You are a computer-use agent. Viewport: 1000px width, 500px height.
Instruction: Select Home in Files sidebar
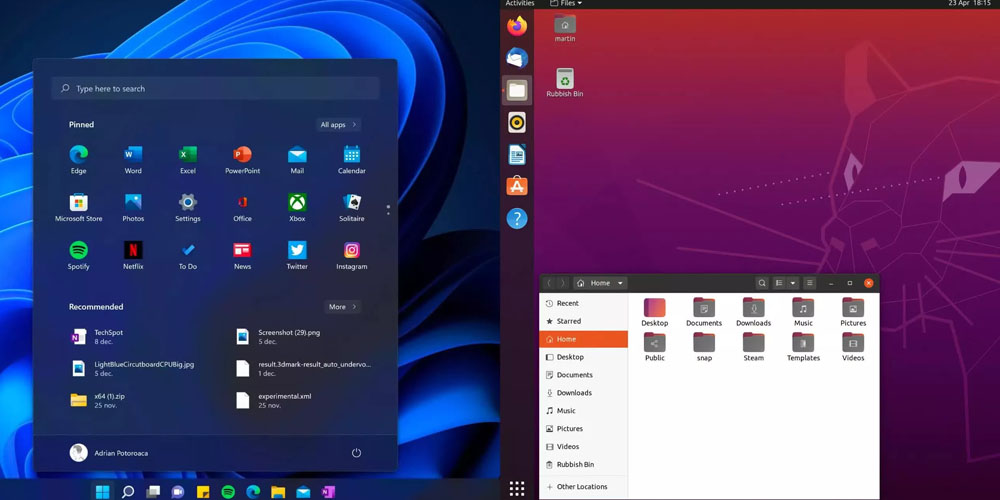tap(584, 339)
